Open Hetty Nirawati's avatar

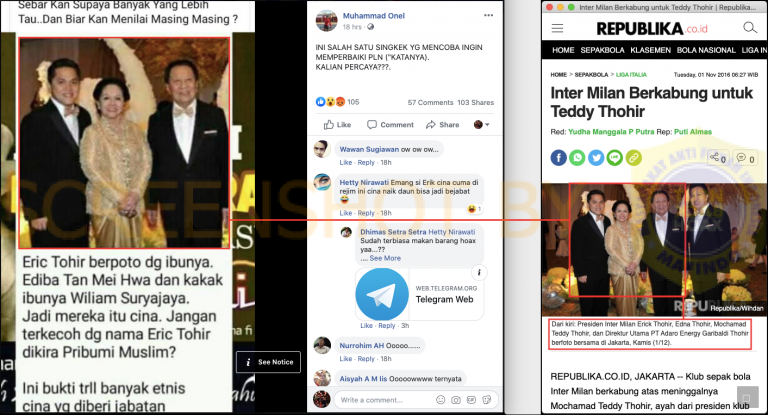pyautogui.click(x=322, y=182)
